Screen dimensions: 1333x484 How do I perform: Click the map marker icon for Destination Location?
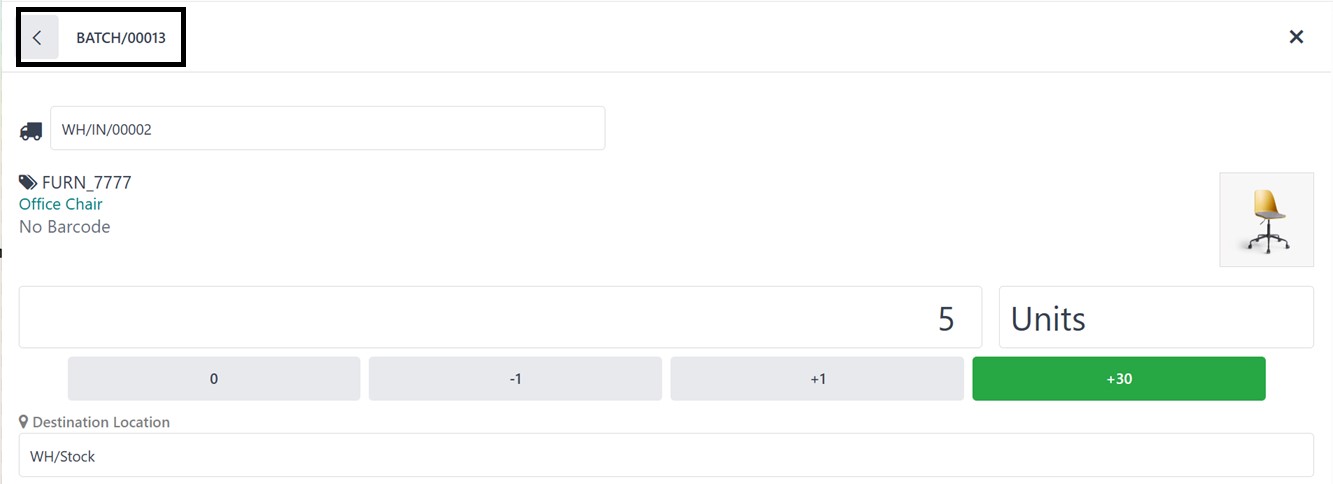click(x=24, y=422)
